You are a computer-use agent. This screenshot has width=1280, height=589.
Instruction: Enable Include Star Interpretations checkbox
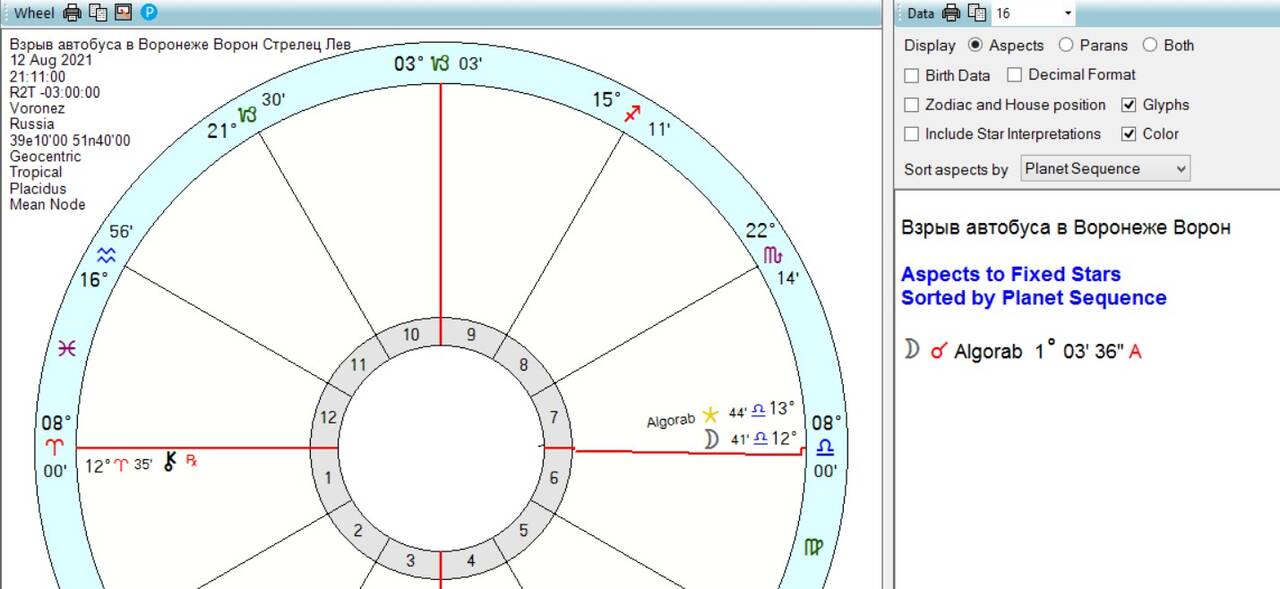click(912, 133)
